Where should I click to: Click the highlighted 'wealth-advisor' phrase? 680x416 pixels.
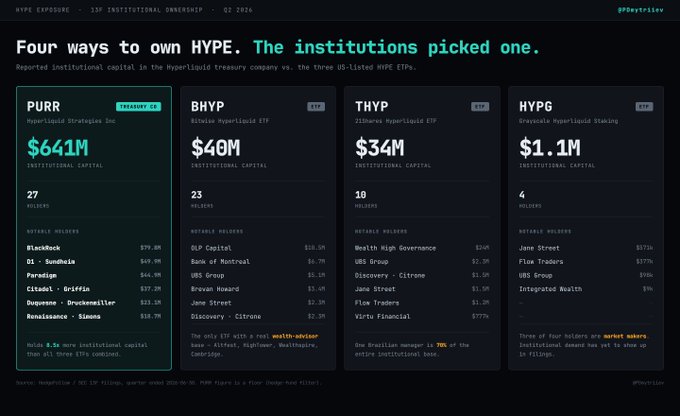click(295, 336)
